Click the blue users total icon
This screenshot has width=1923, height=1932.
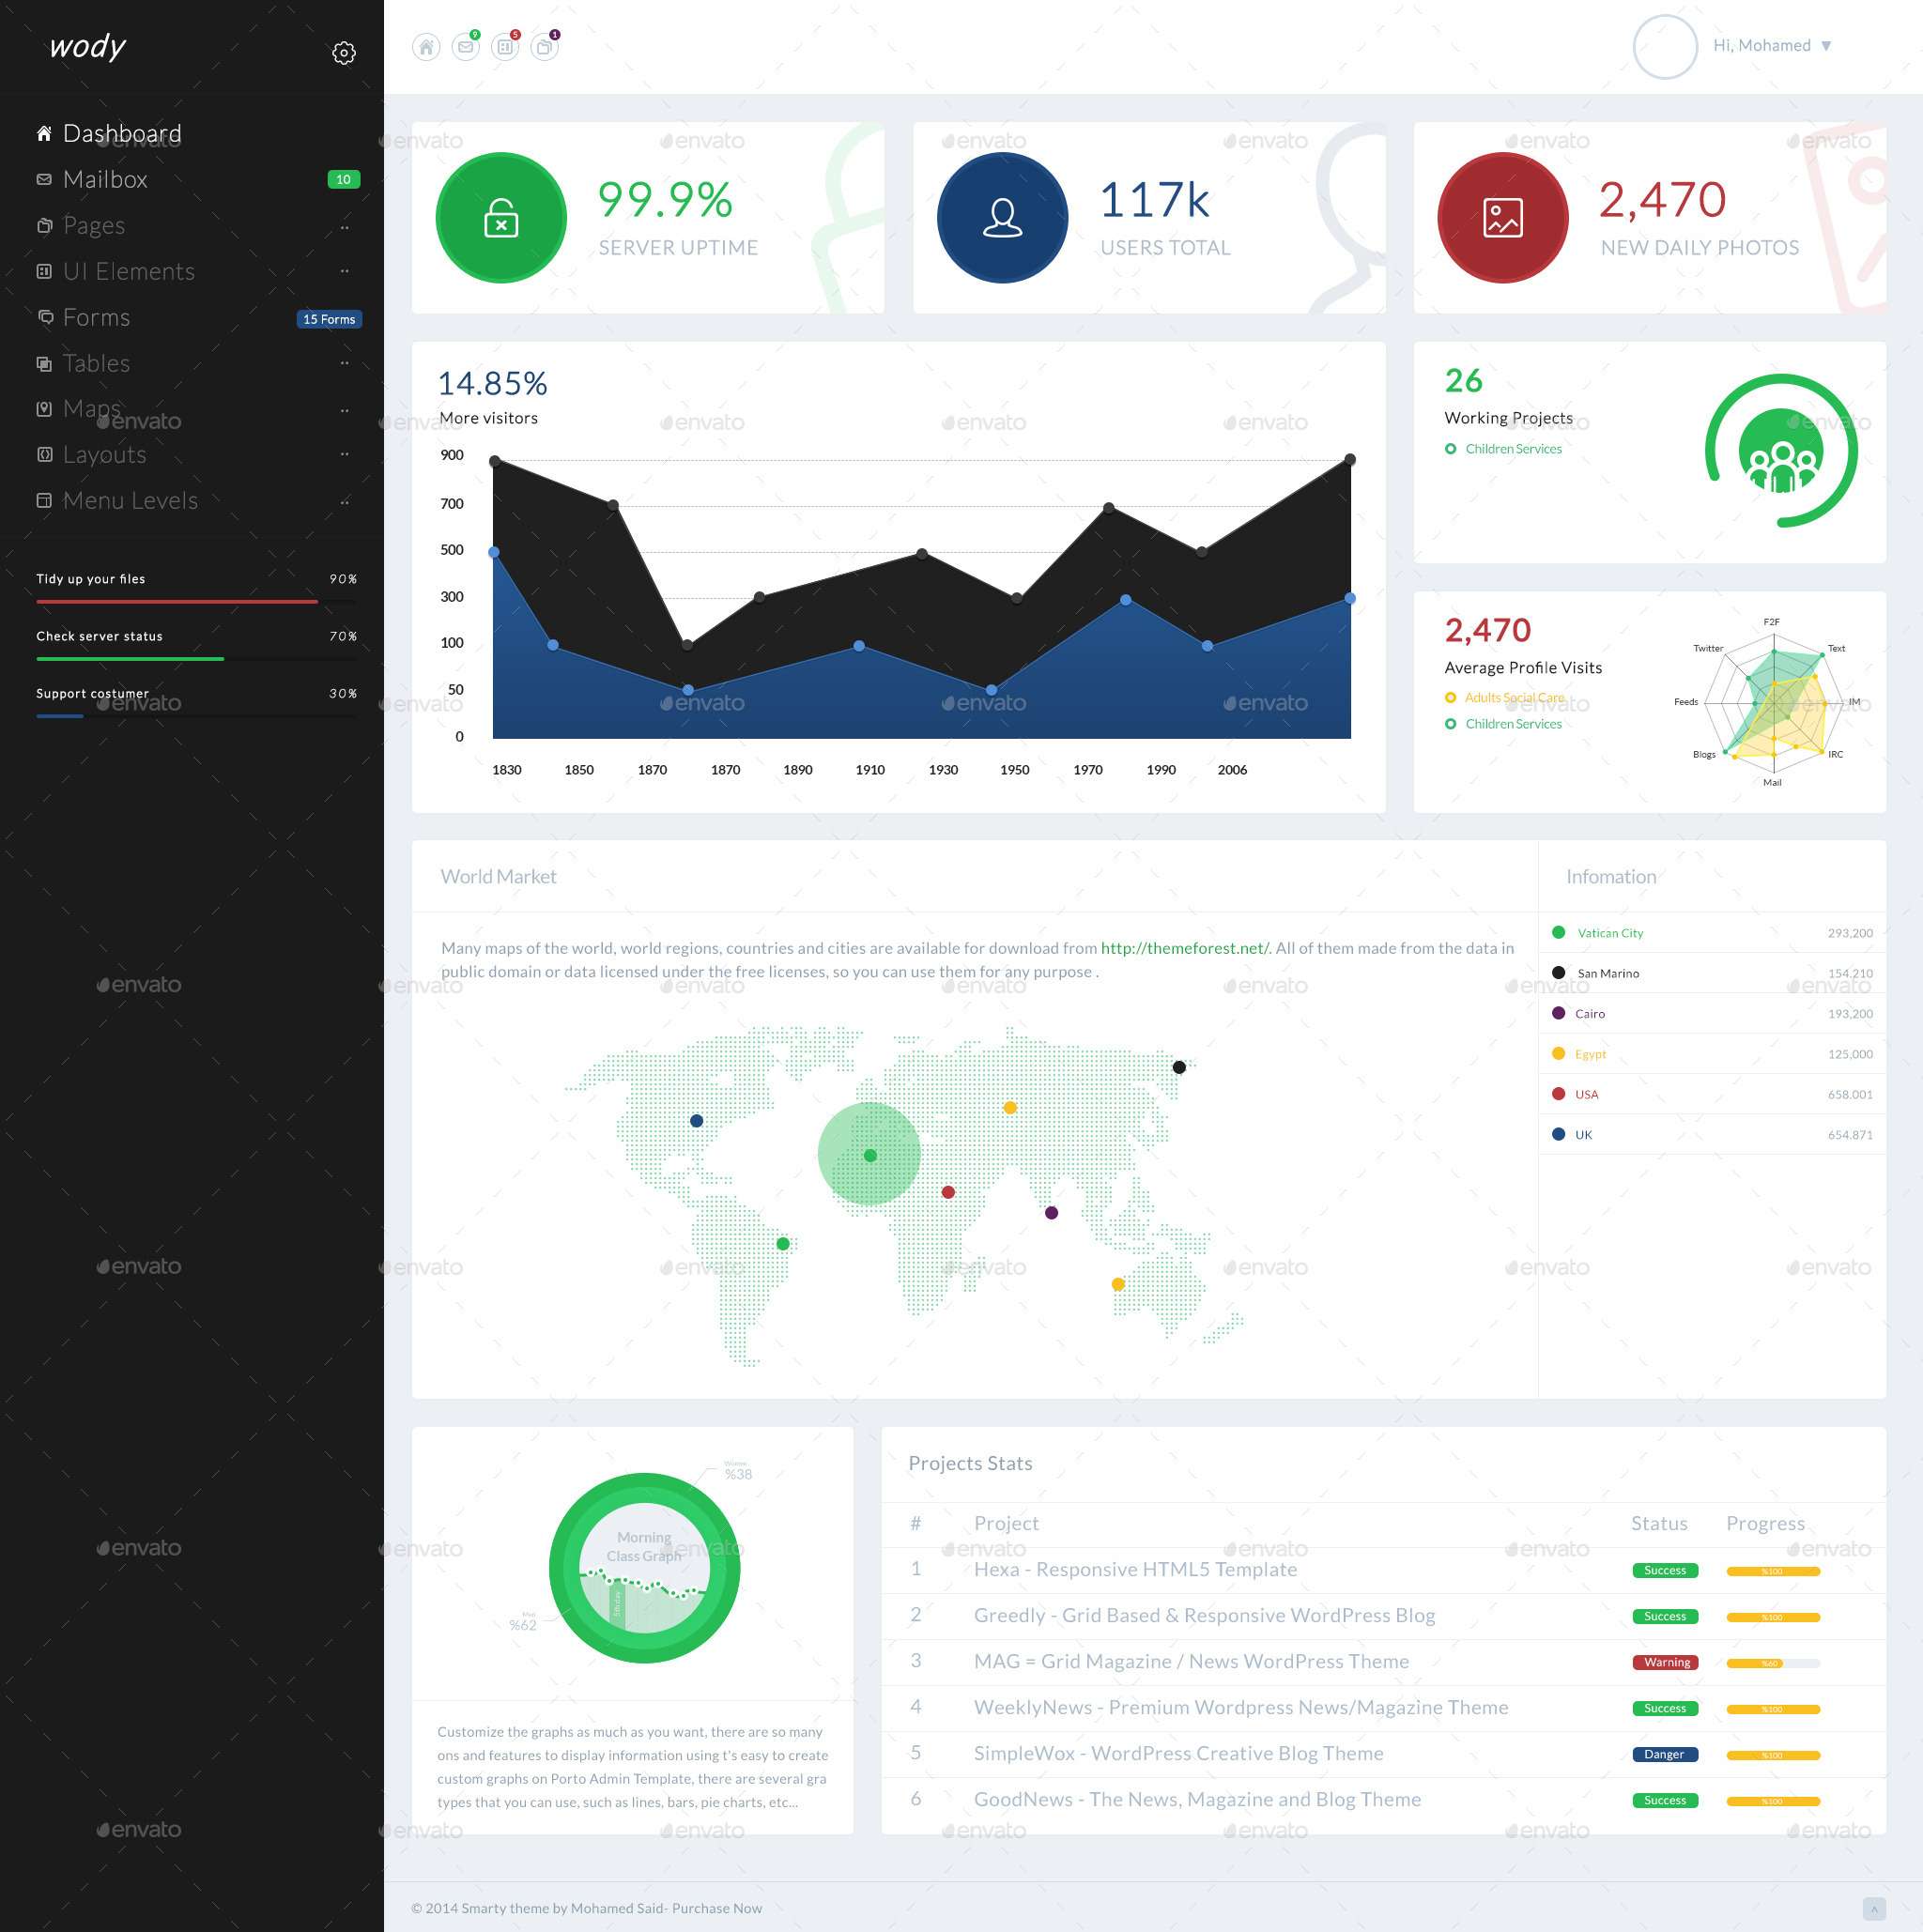1002,218
